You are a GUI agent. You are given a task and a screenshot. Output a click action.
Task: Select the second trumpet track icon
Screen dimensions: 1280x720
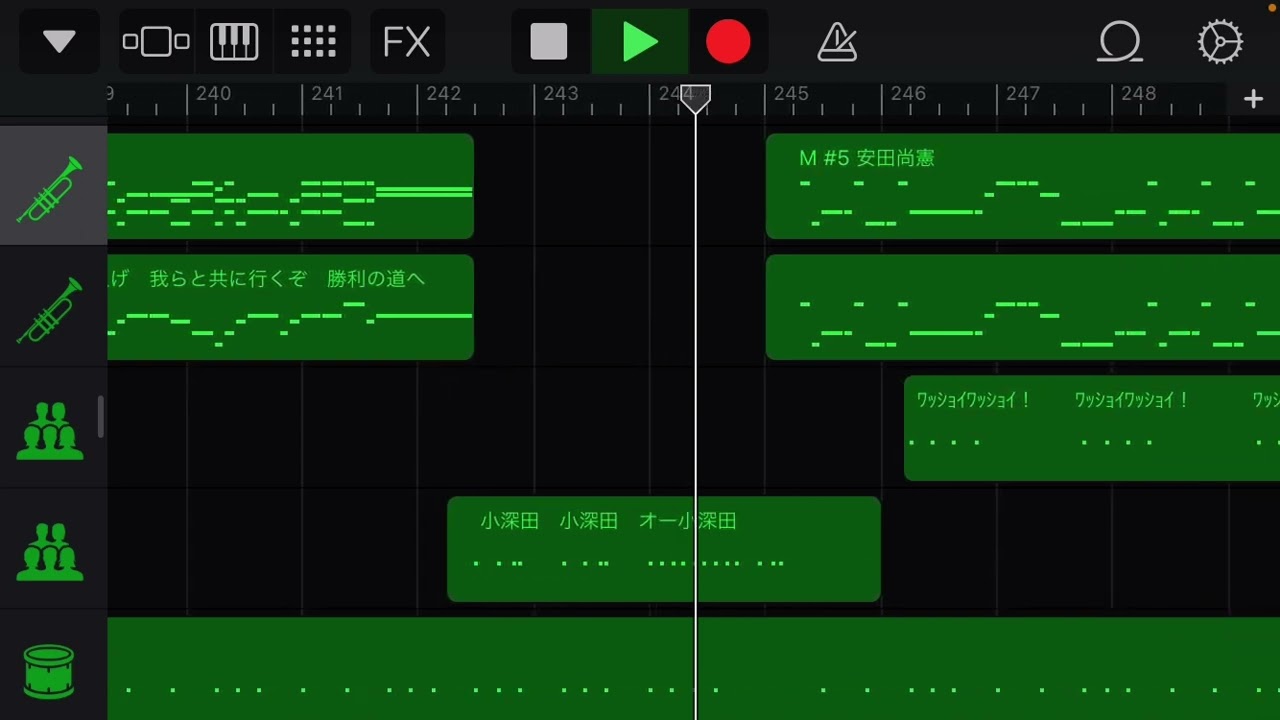50,310
